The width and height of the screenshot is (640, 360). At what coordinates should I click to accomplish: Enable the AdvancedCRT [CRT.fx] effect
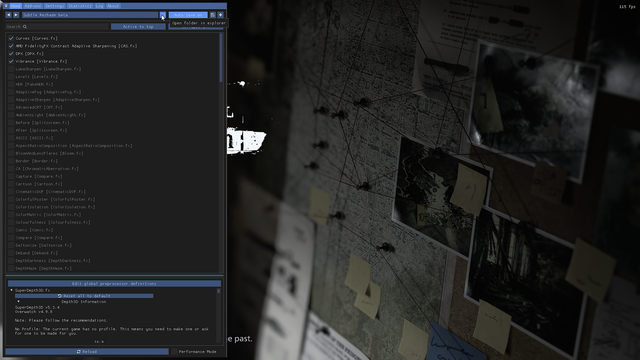coord(11,107)
